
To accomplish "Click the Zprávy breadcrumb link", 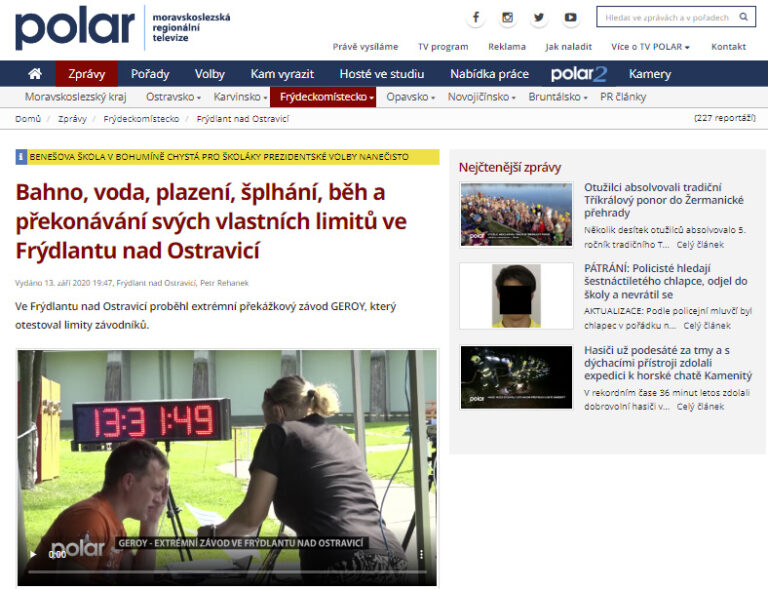I will pyautogui.click(x=72, y=118).
